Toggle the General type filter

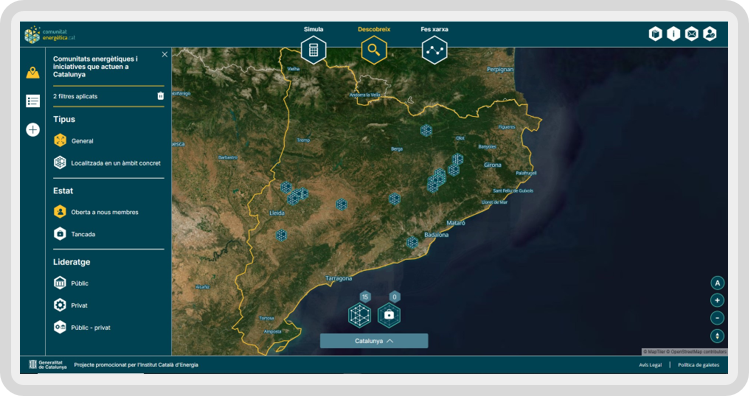coord(74,141)
